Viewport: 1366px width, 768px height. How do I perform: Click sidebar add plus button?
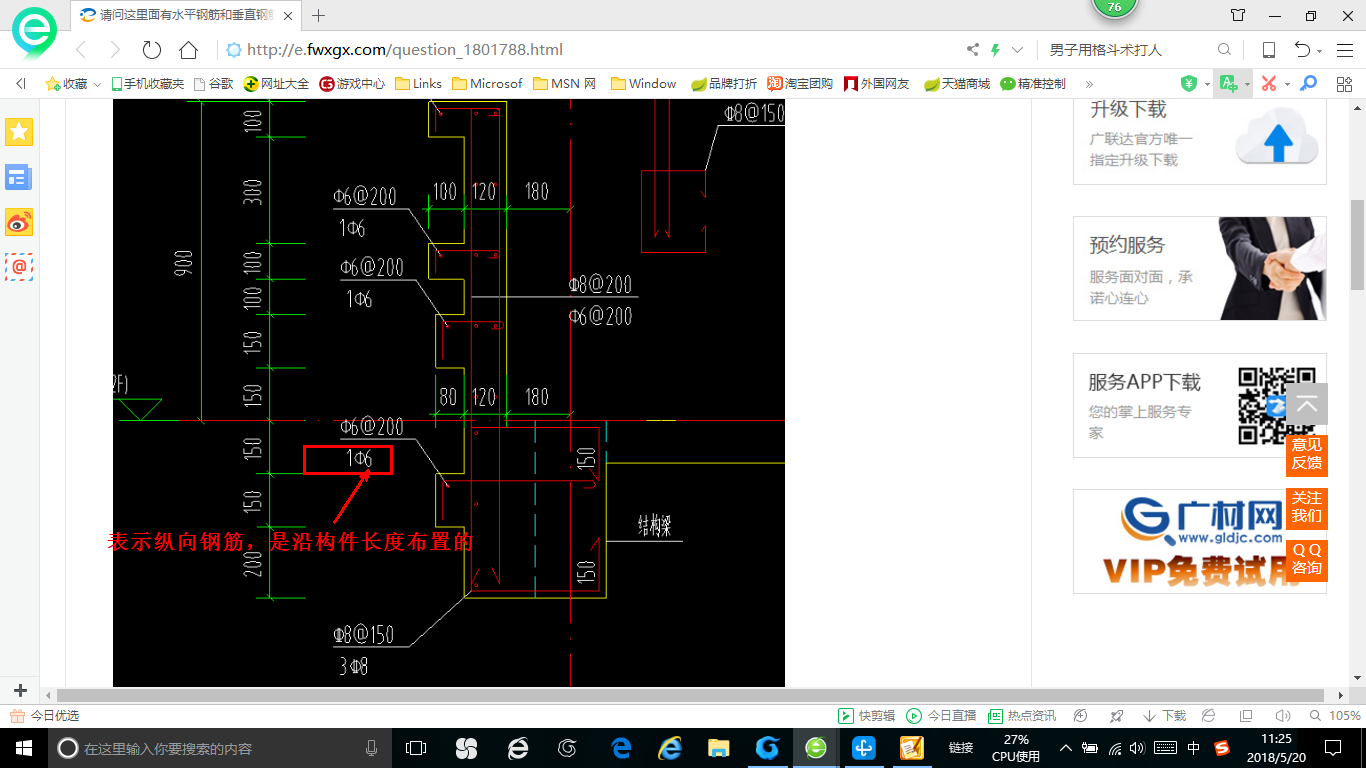click(20, 690)
